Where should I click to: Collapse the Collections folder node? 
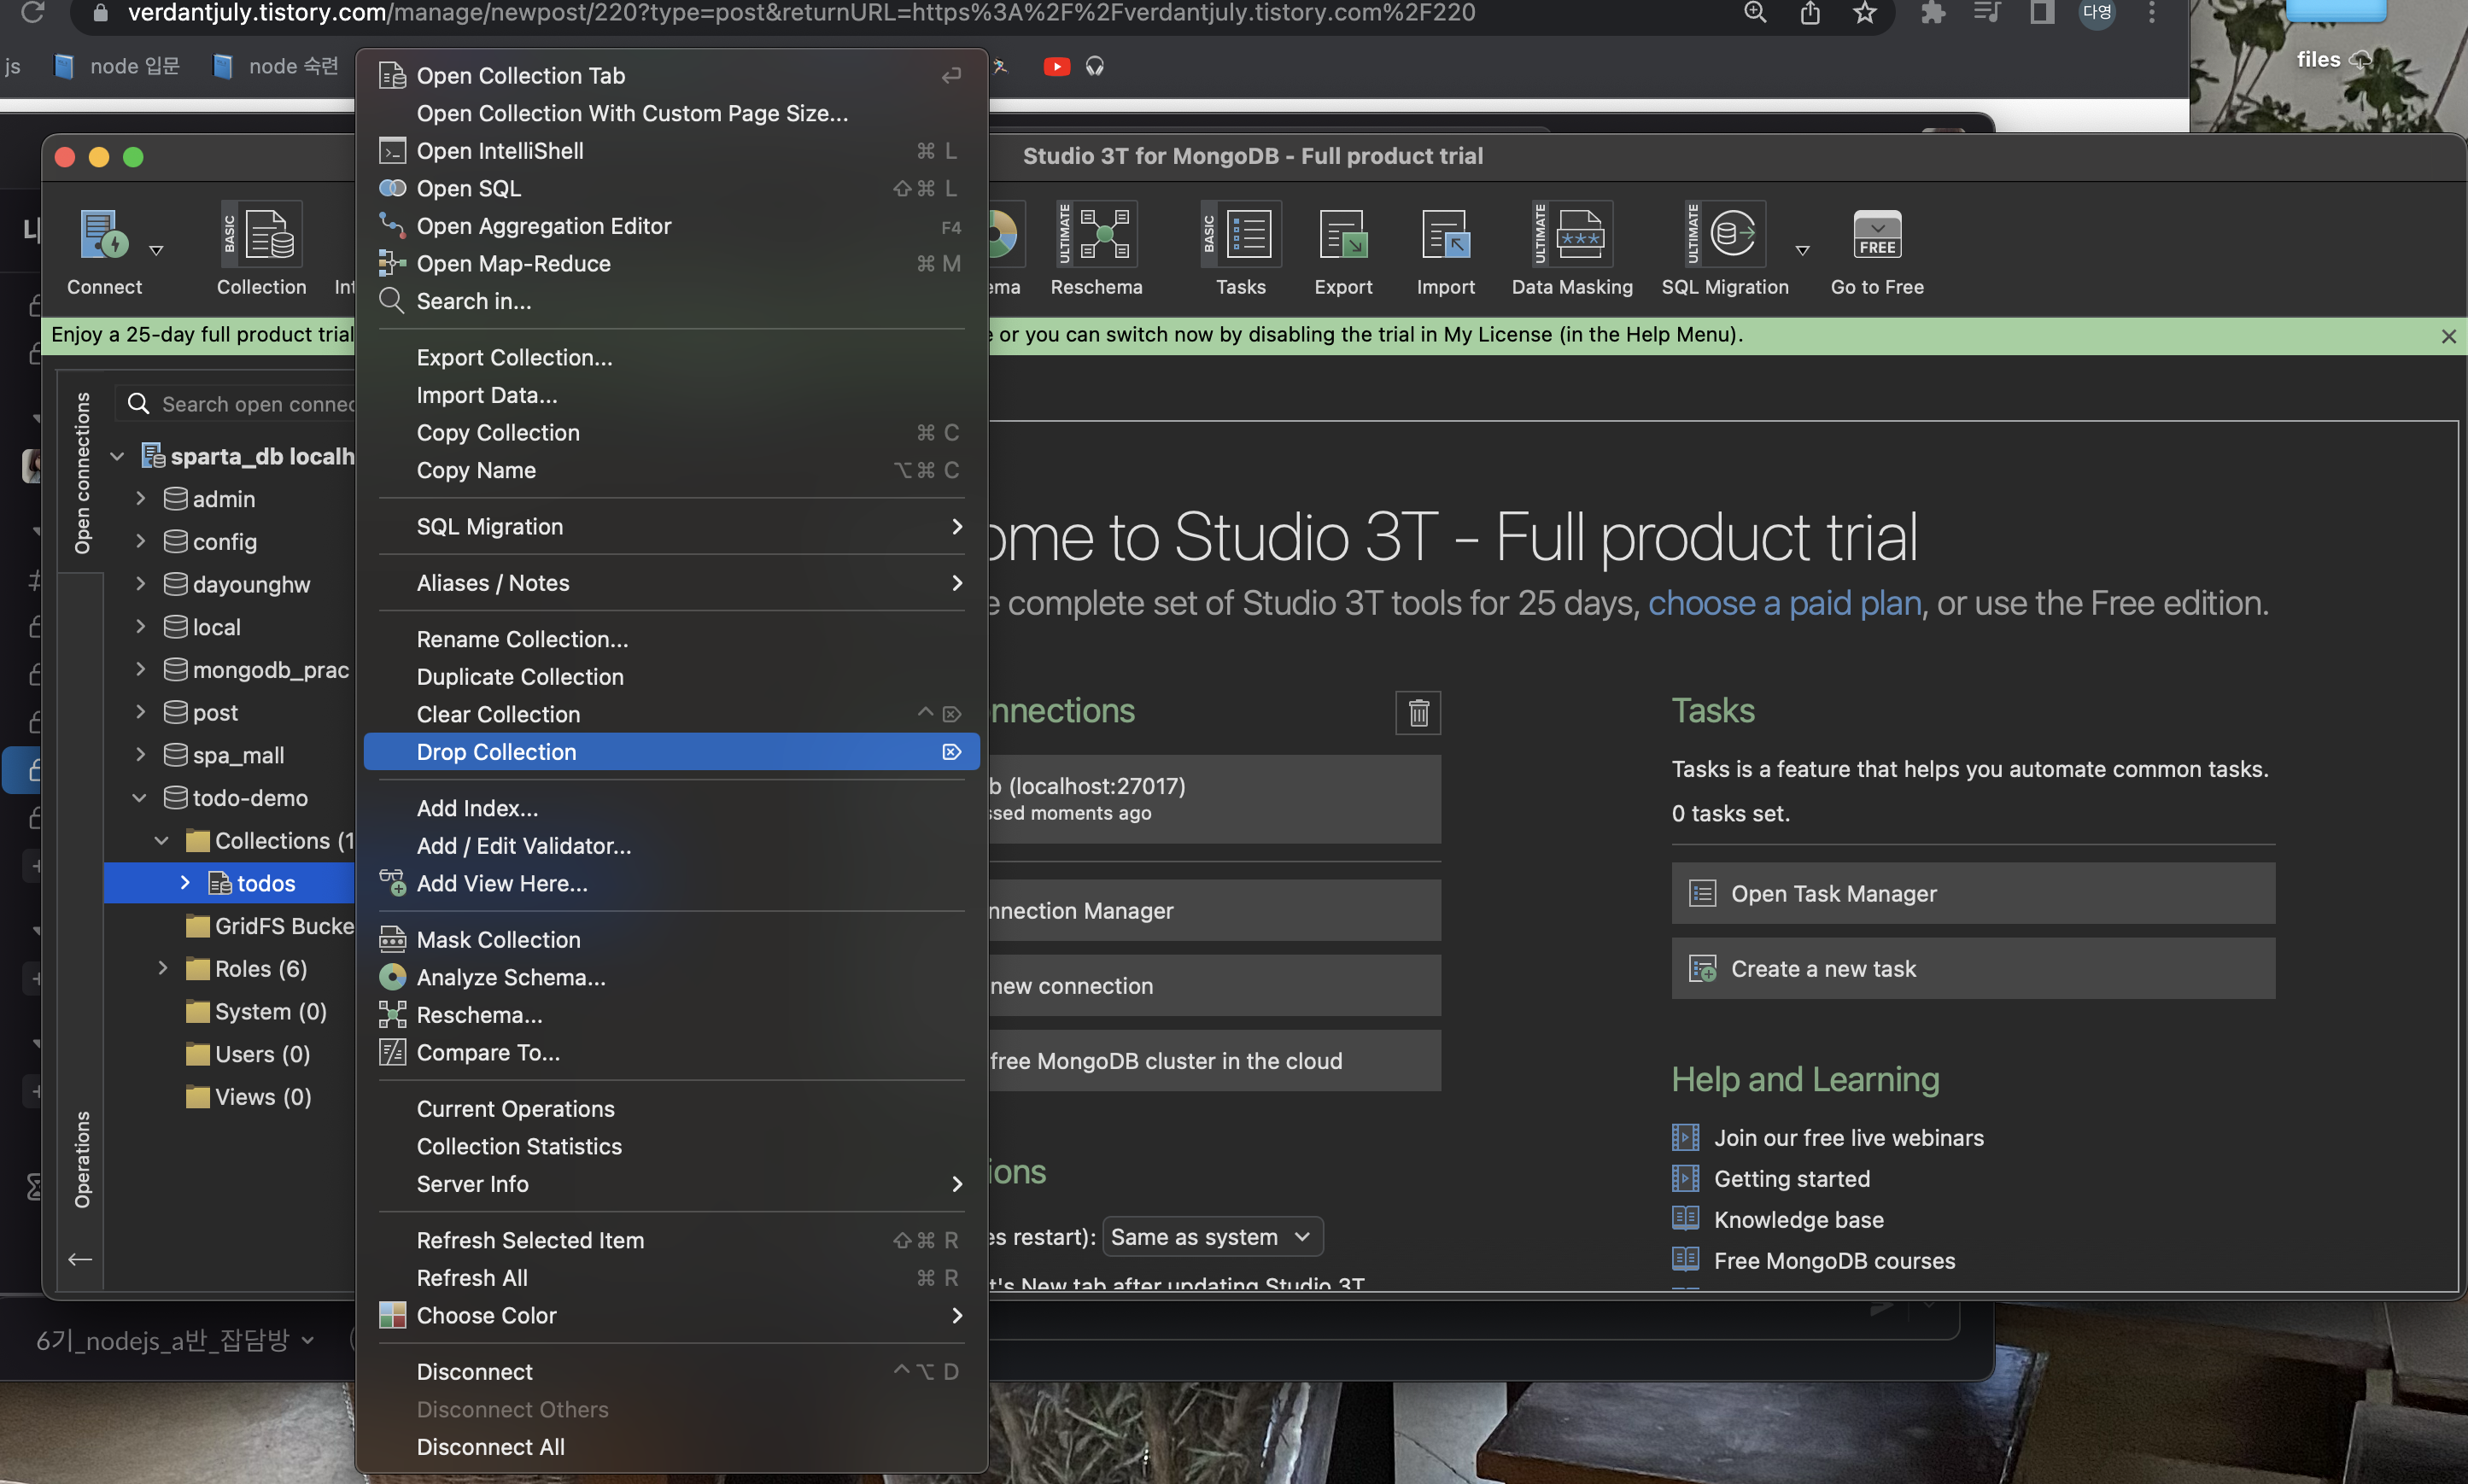162,841
